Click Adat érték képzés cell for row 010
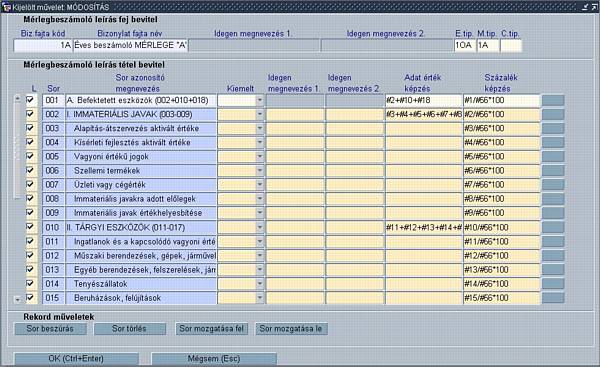The image size is (600, 367). [x=424, y=227]
